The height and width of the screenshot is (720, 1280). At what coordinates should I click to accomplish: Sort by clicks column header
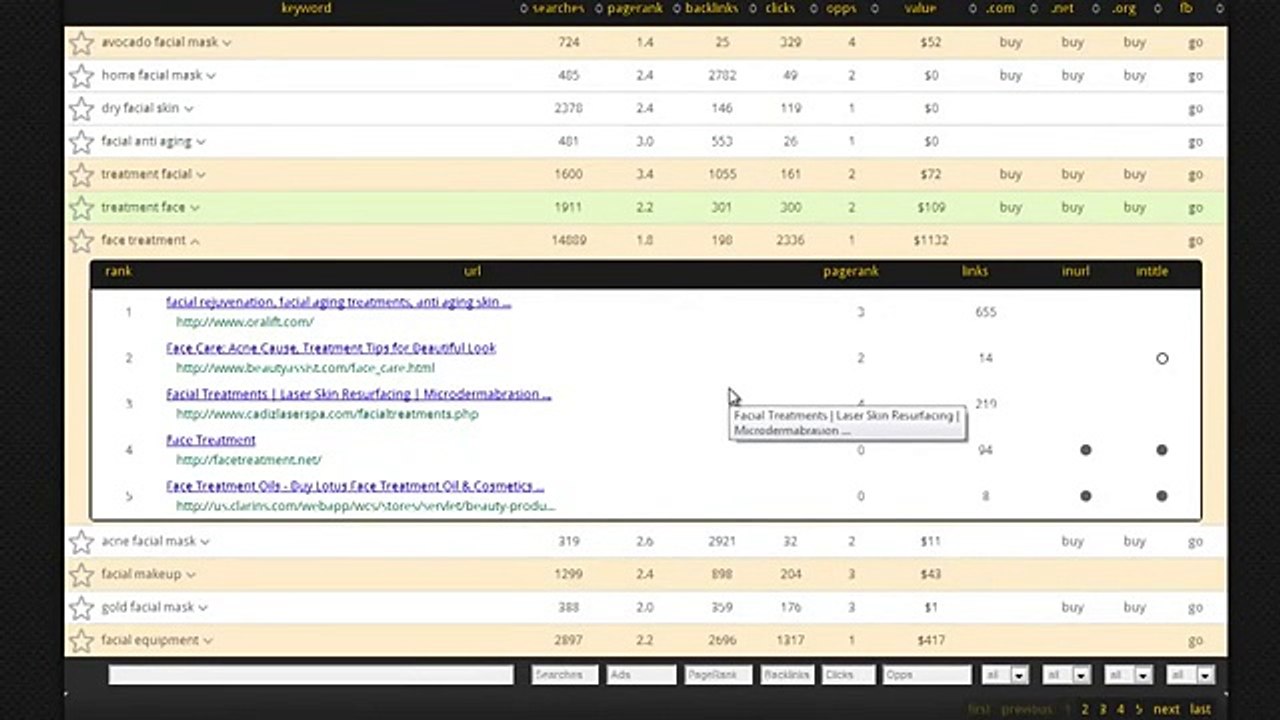780,8
